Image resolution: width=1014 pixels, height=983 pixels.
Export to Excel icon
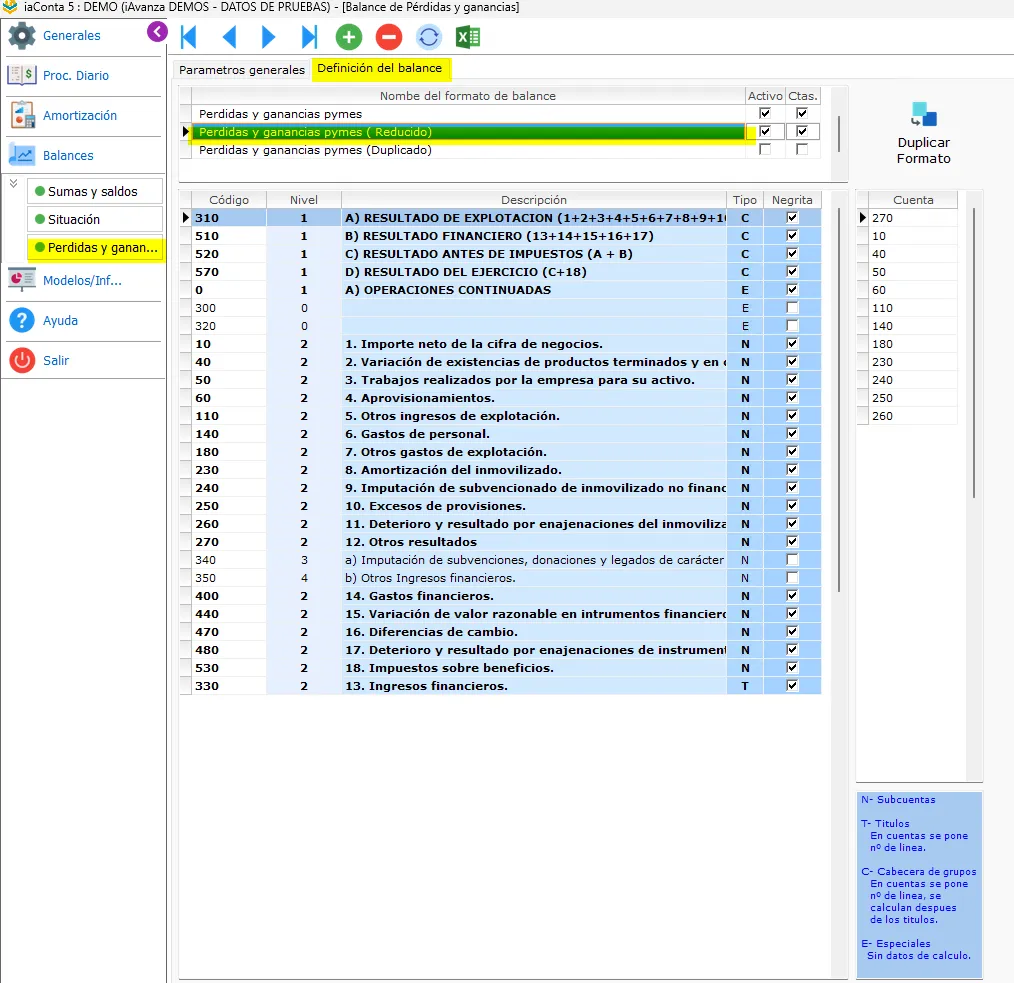pos(468,37)
